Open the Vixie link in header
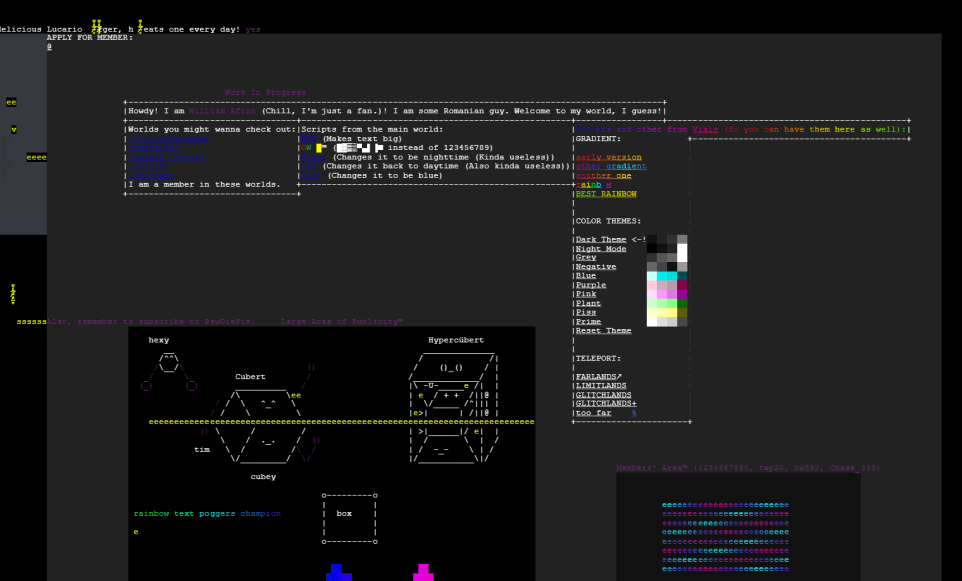This screenshot has height=581, width=962. point(706,129)
